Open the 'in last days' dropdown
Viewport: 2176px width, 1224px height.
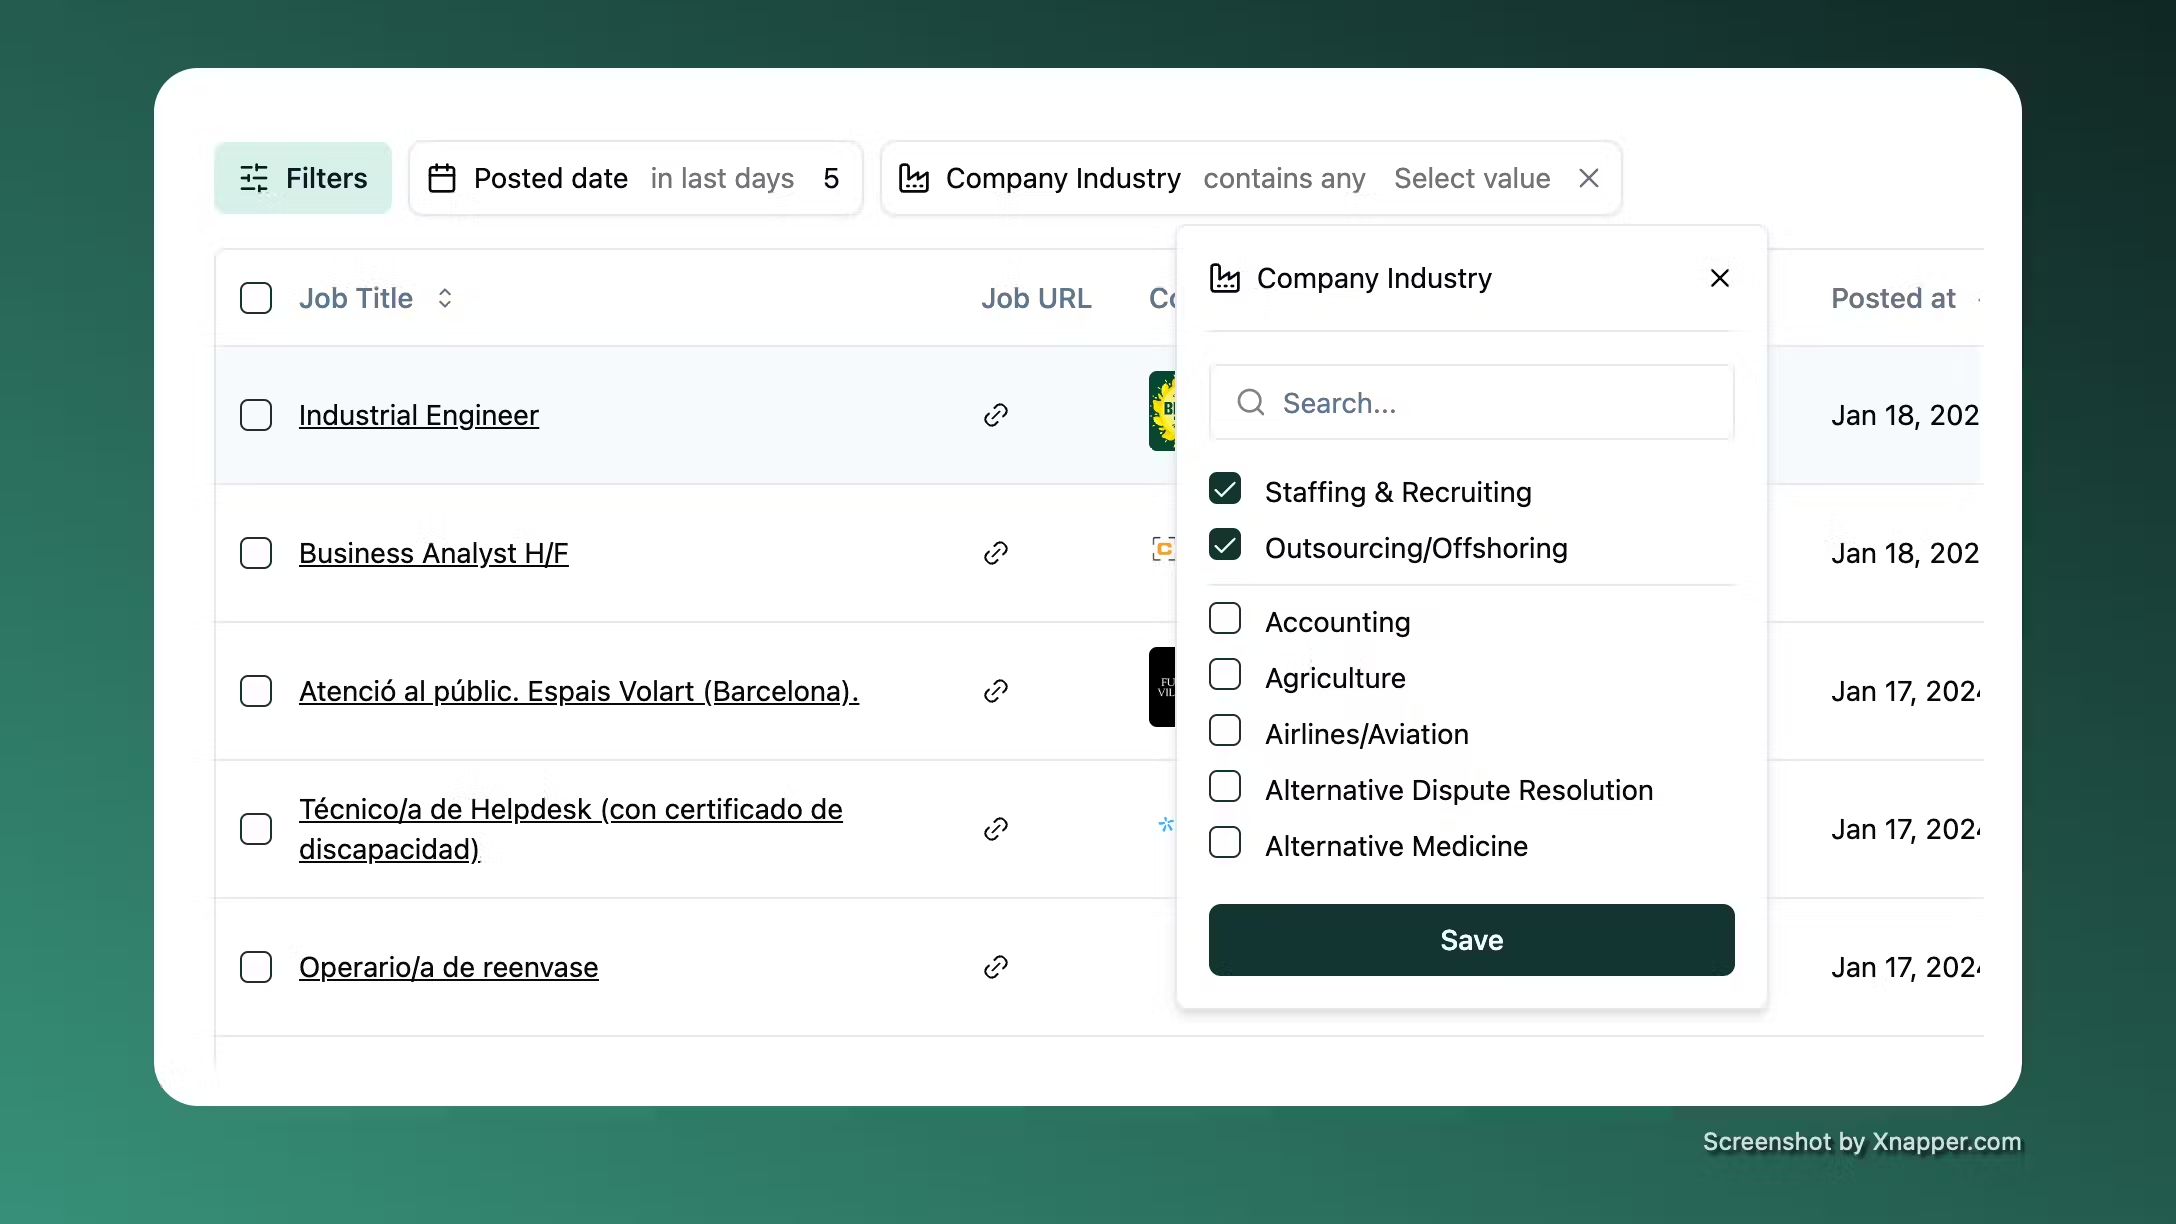click(722, 177)
